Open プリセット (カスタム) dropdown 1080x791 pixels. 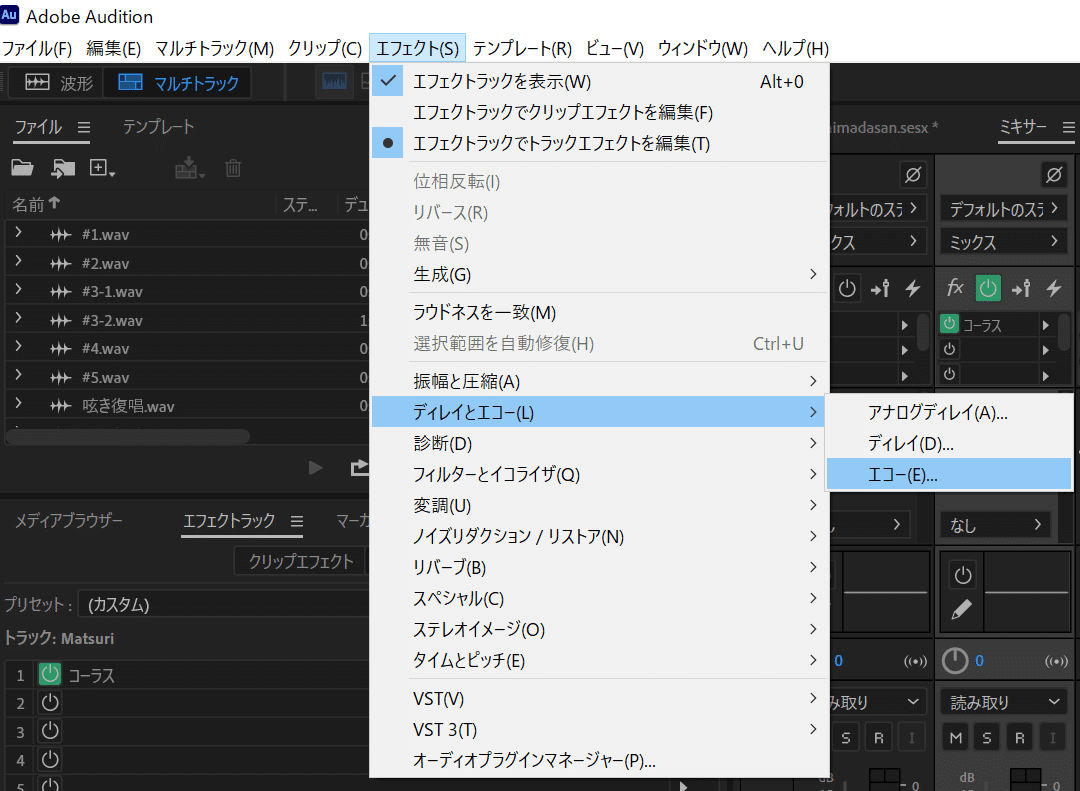coord(225,604)
